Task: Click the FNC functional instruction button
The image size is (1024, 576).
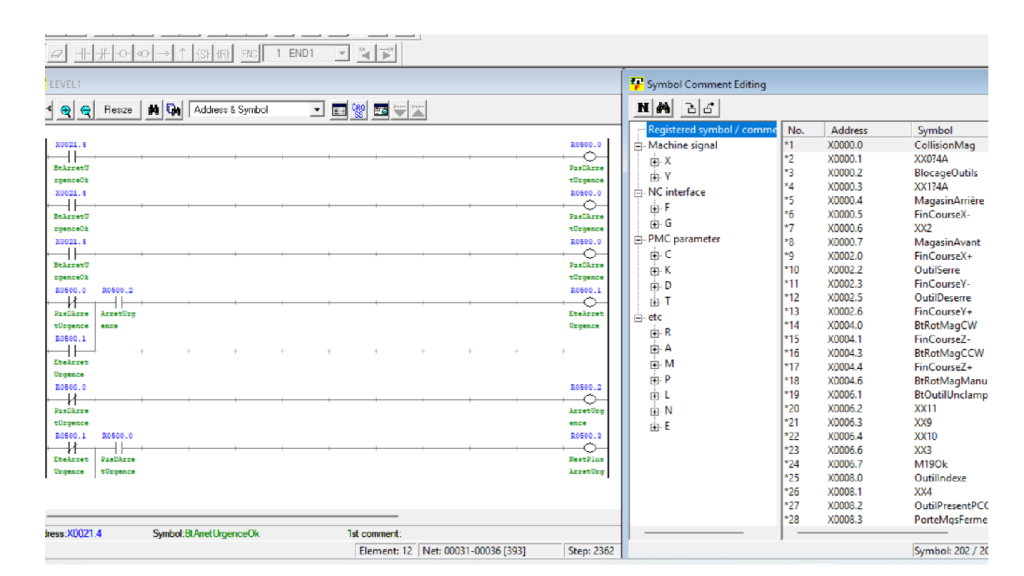Action: tap(249, 54)
